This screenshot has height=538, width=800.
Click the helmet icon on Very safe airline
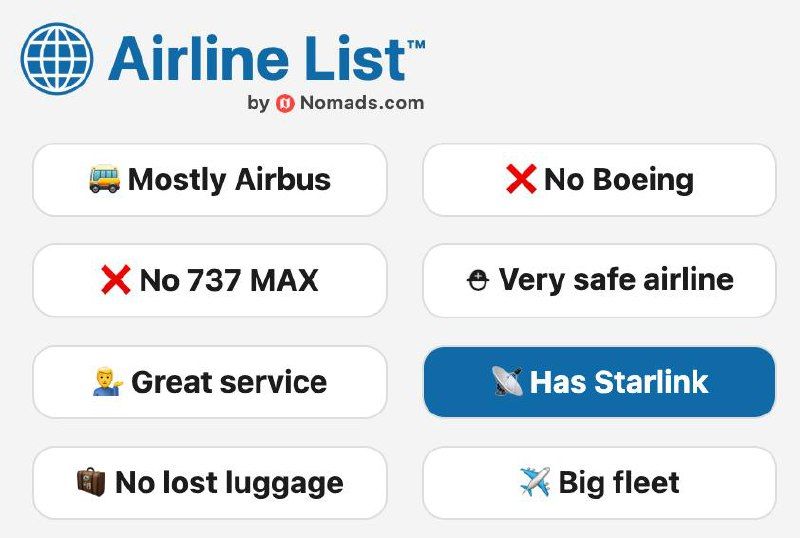click(x=477, y=281)
